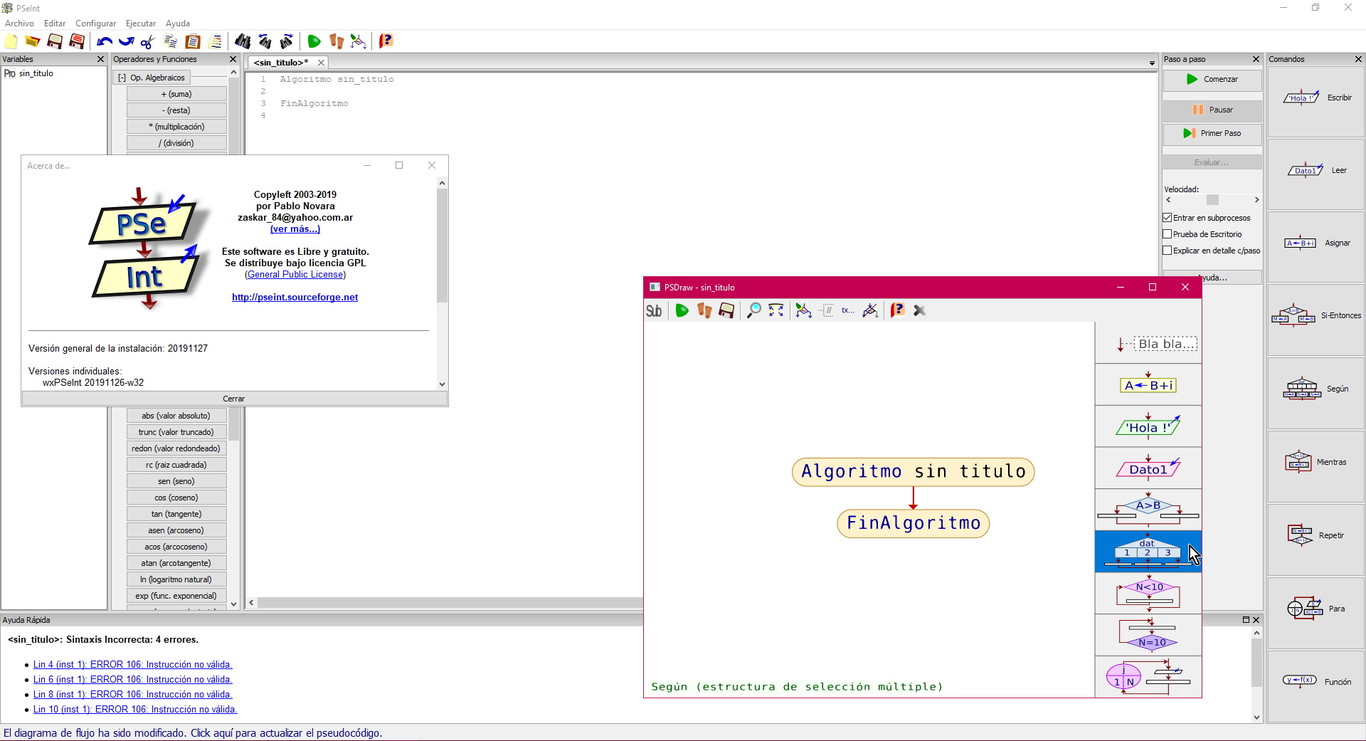This screenshot has width=1366, height=741.
Task: Select the Escribir command block
Action: [x=1315, y=97]
